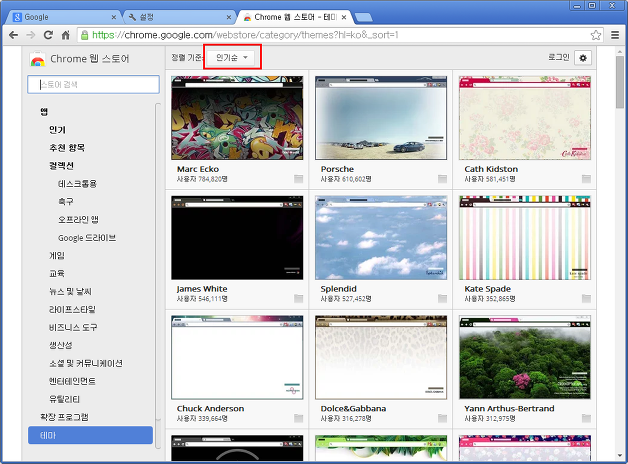The width and height of the screenshot is (628, 464).
Task: Click the Yann Arthus-Bertrand title link
Action: click(x=509, y=408)
